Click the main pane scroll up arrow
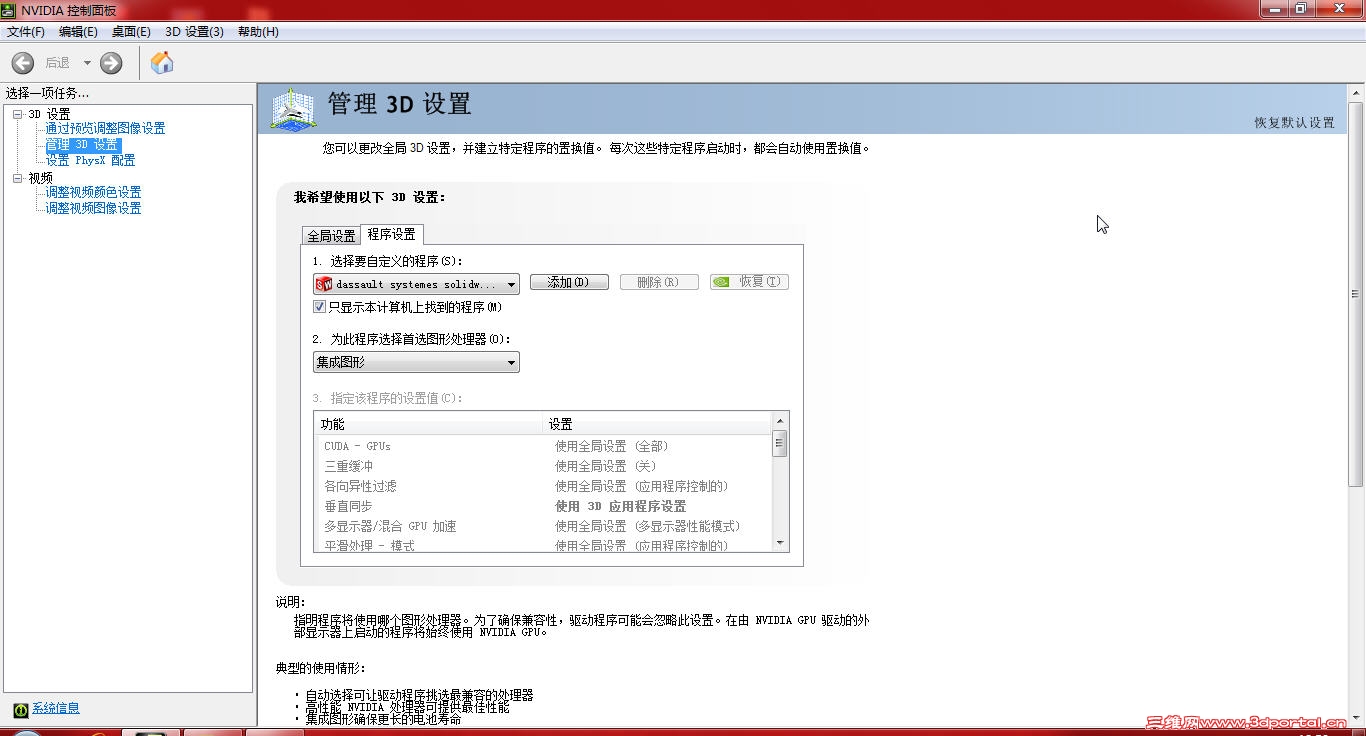Screen dimensions: 1366x736 click(1357, 92)
